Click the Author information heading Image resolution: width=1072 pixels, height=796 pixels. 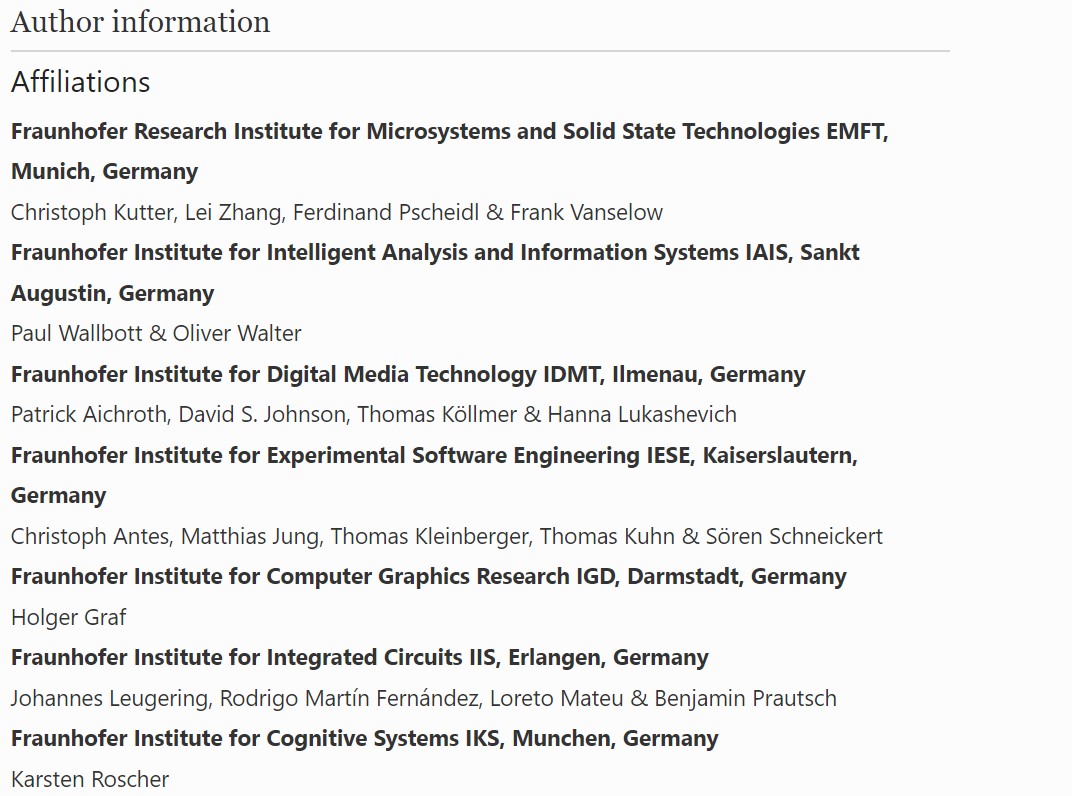coord(140,22)
